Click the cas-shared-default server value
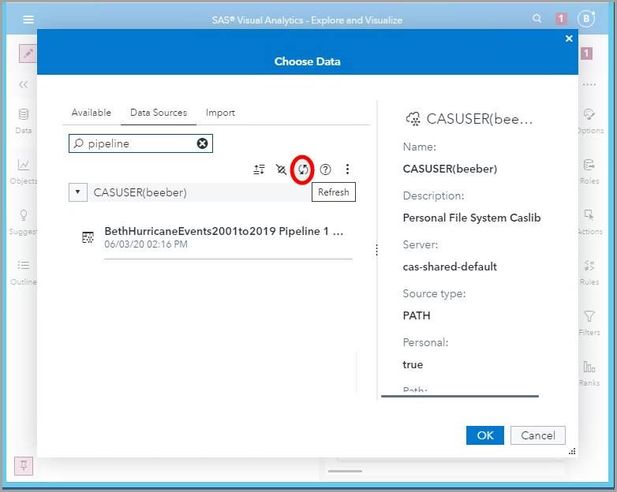The width and height of the screenshot is (617, 492). tap(449, 267)
